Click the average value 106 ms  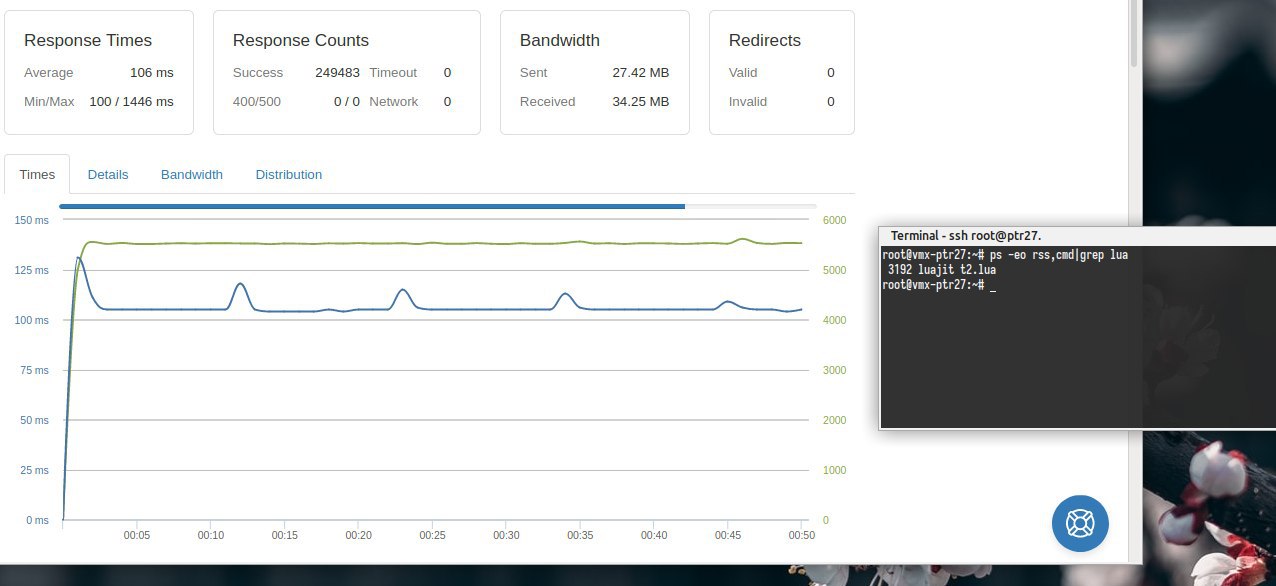(x=152, y=73)
